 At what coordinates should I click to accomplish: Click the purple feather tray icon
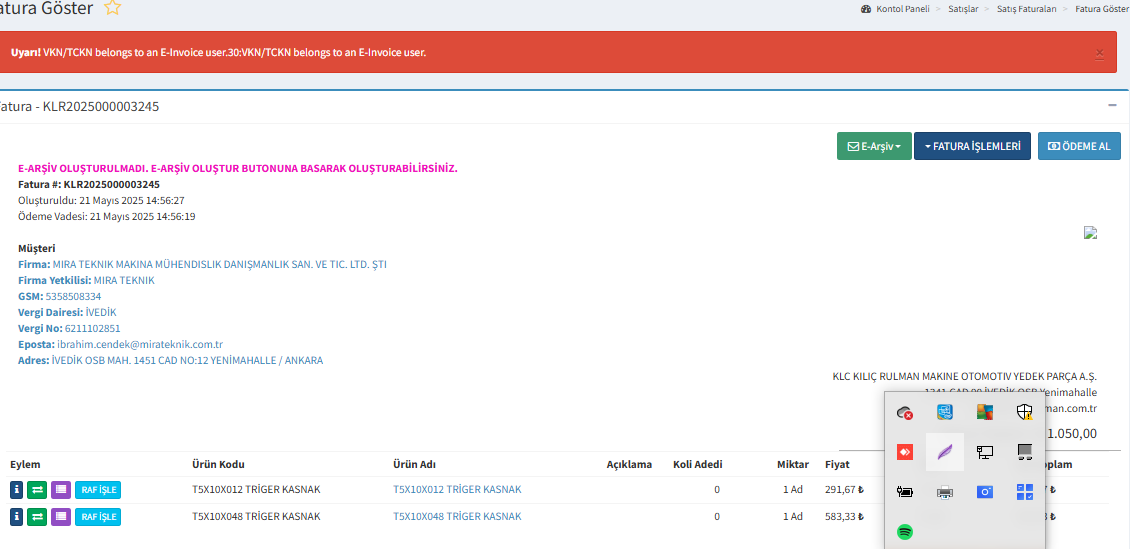tap(945, 452)
